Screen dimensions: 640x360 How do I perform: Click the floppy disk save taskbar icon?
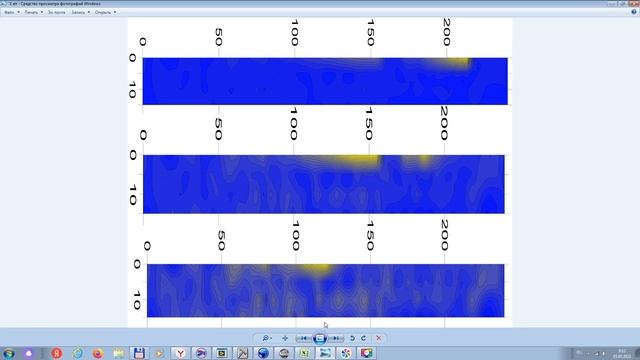pyautogui.click(x=139, y=353)
